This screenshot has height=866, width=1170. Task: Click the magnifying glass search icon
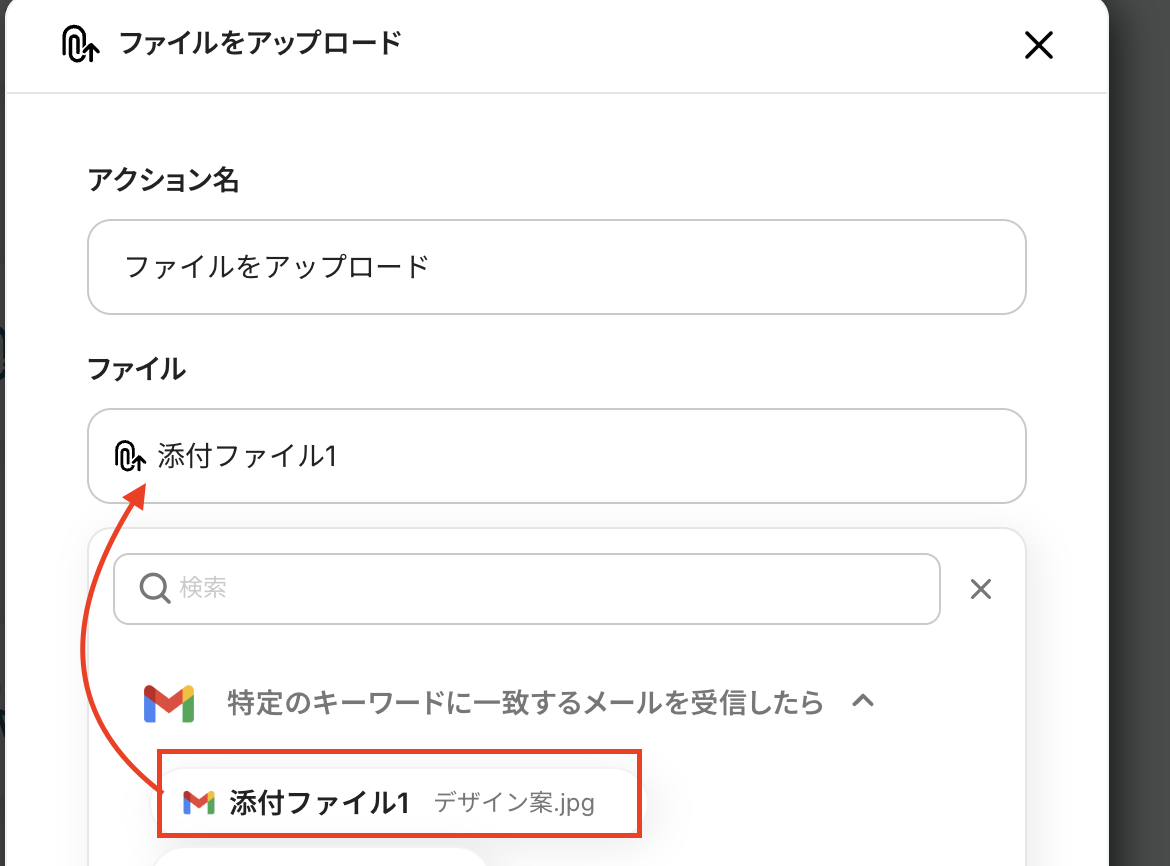pos(155,589)
